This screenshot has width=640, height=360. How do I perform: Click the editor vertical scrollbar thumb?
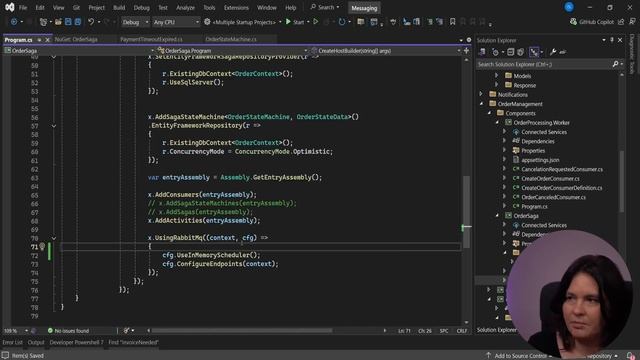(x=466, y=211)
